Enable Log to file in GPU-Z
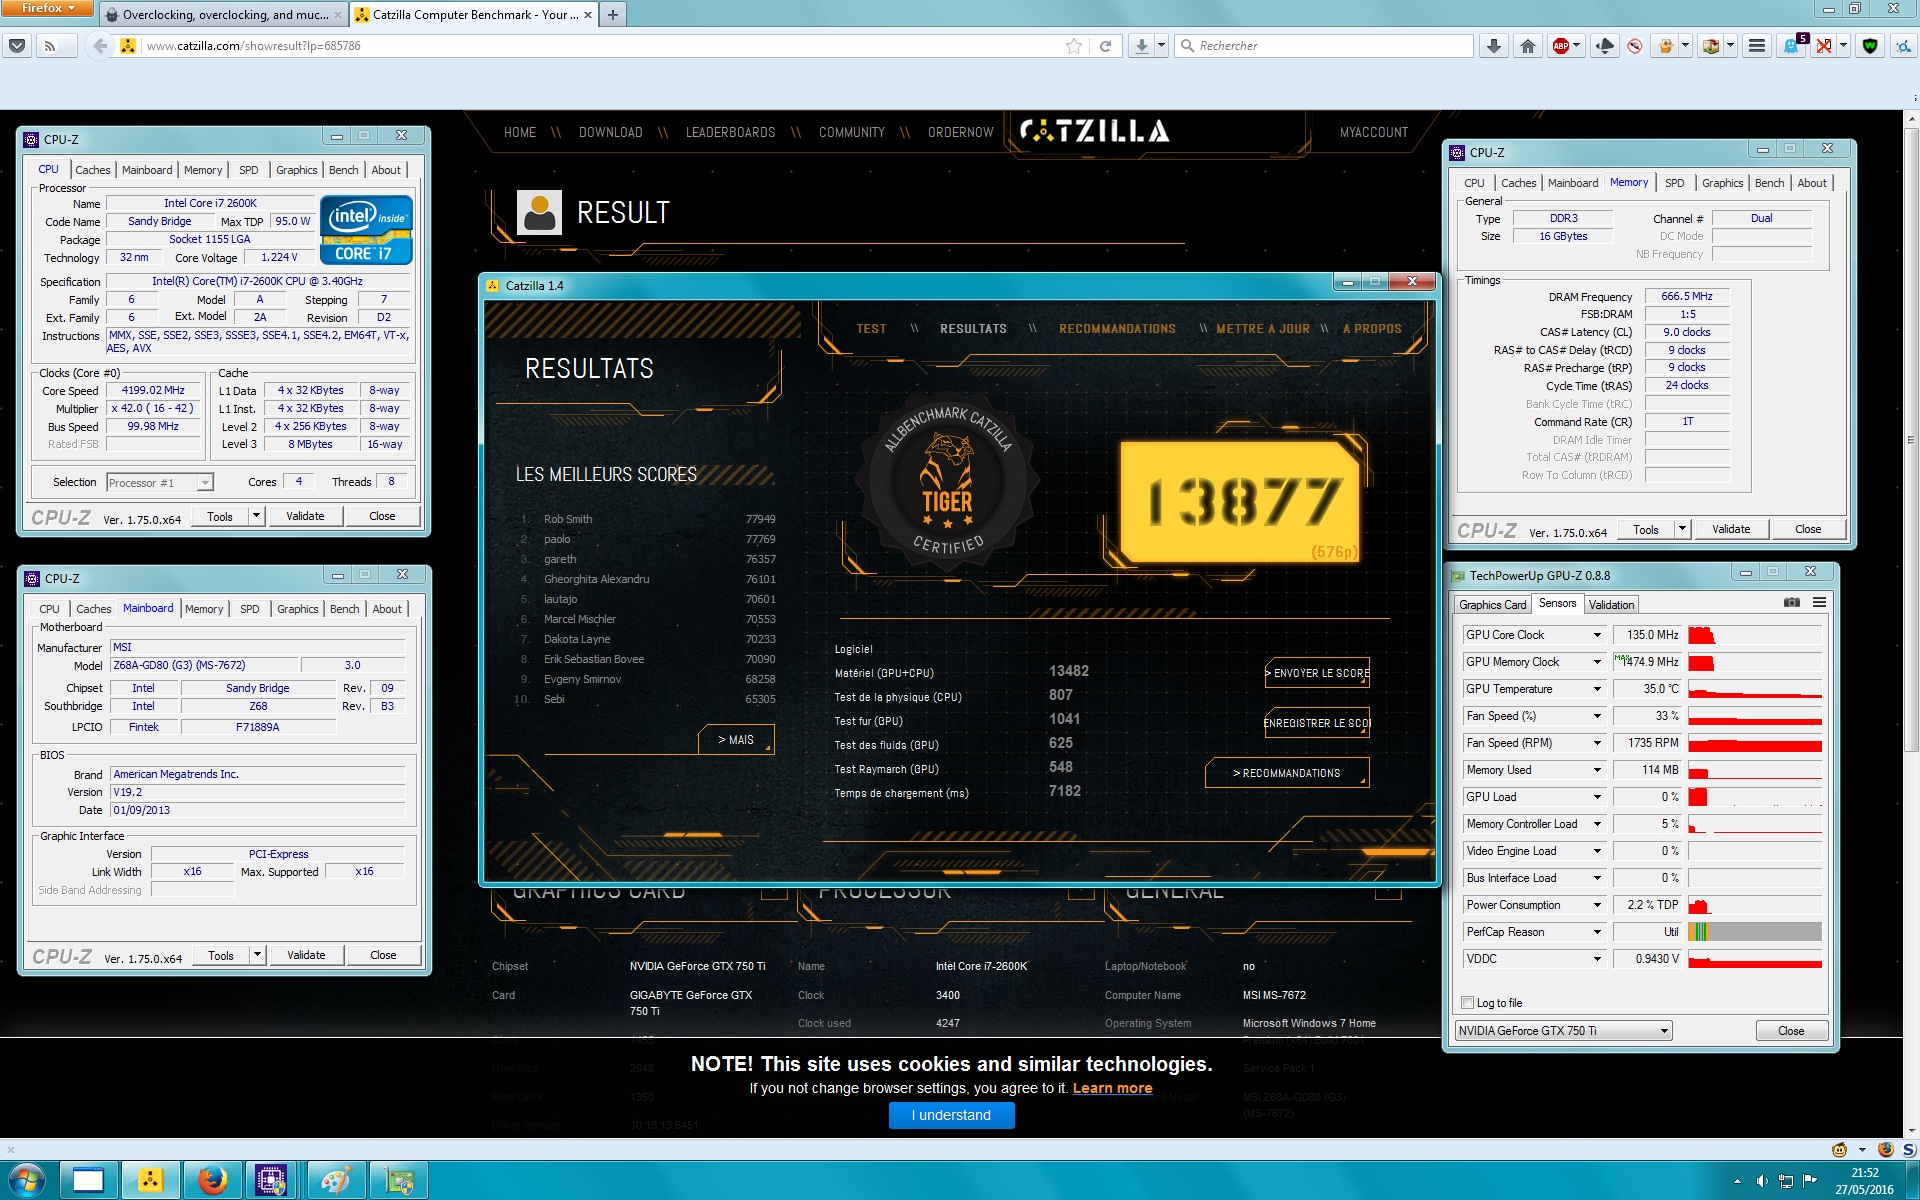This screenshot has width=1920, height=1200. coord(1467,1003)
